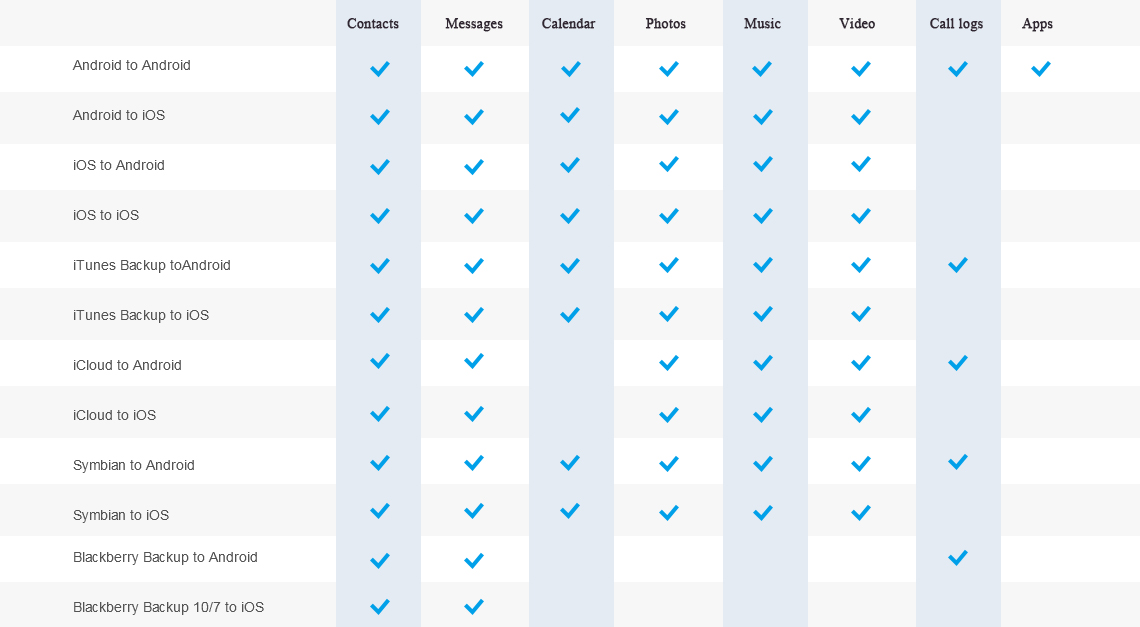Click Video checkmark for iOS to iOS
The width and height of the screenshot is (1140, 627).
coord(861,216)
